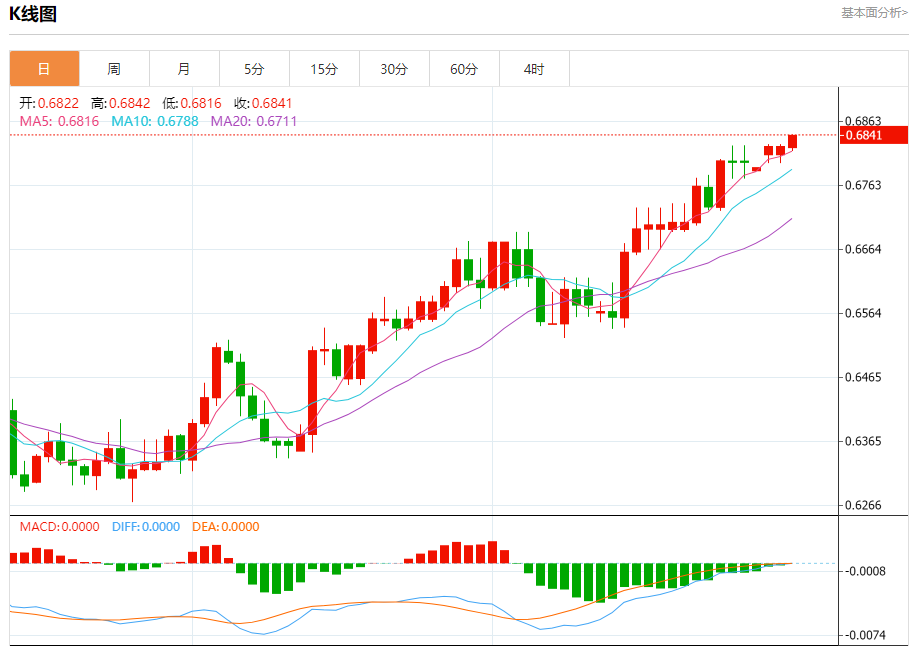Click the -0.0074 MACD axis label
This screenshot has width=920, height=646.
(865, 635)
